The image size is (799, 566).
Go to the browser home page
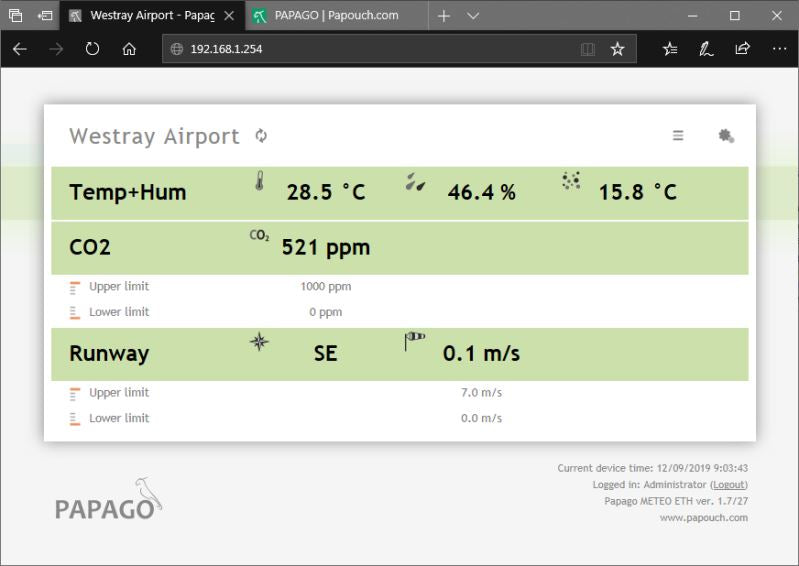point(129,48)
